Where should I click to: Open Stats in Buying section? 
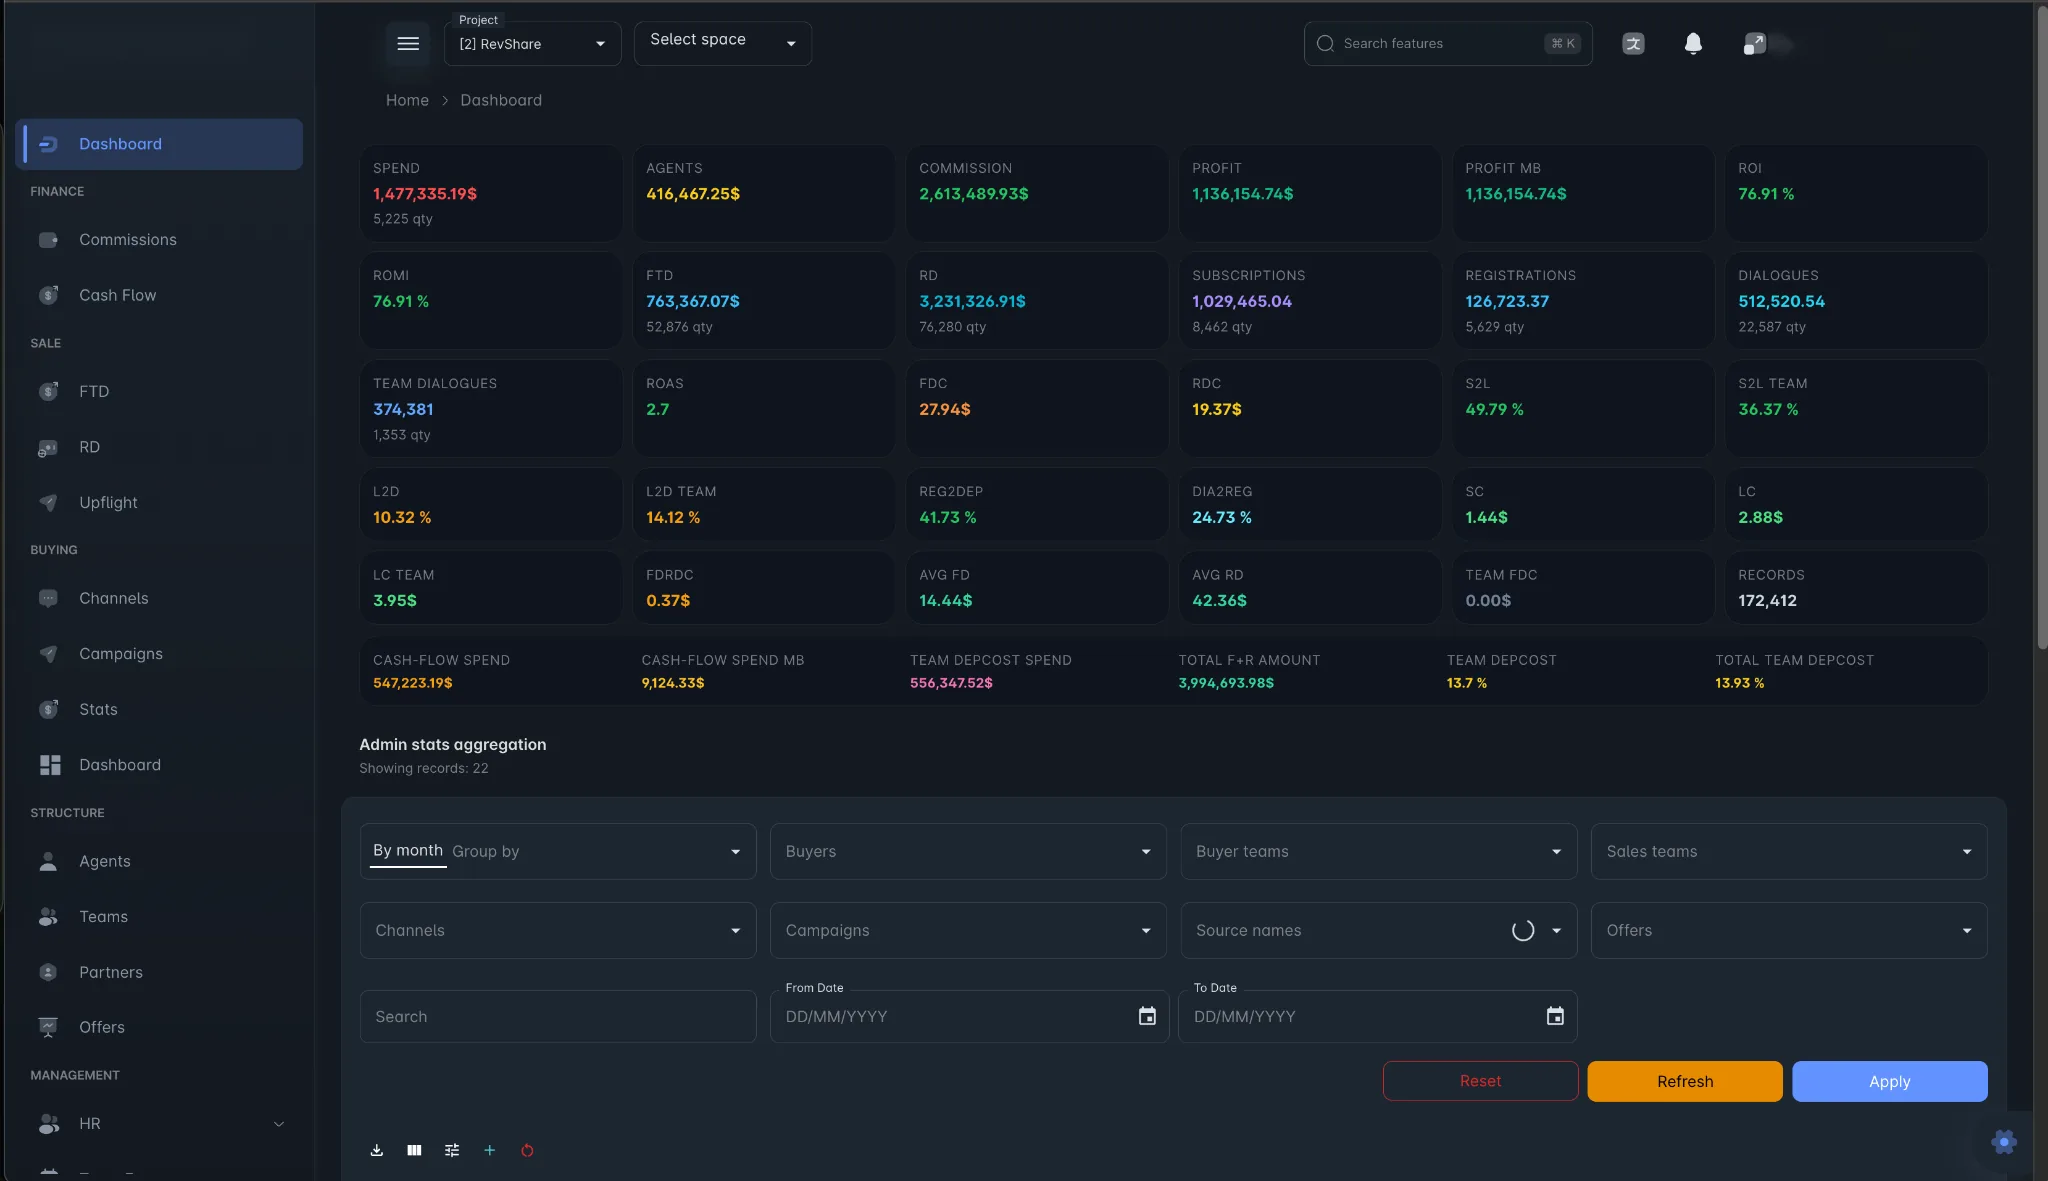click(x=158, y=709)
